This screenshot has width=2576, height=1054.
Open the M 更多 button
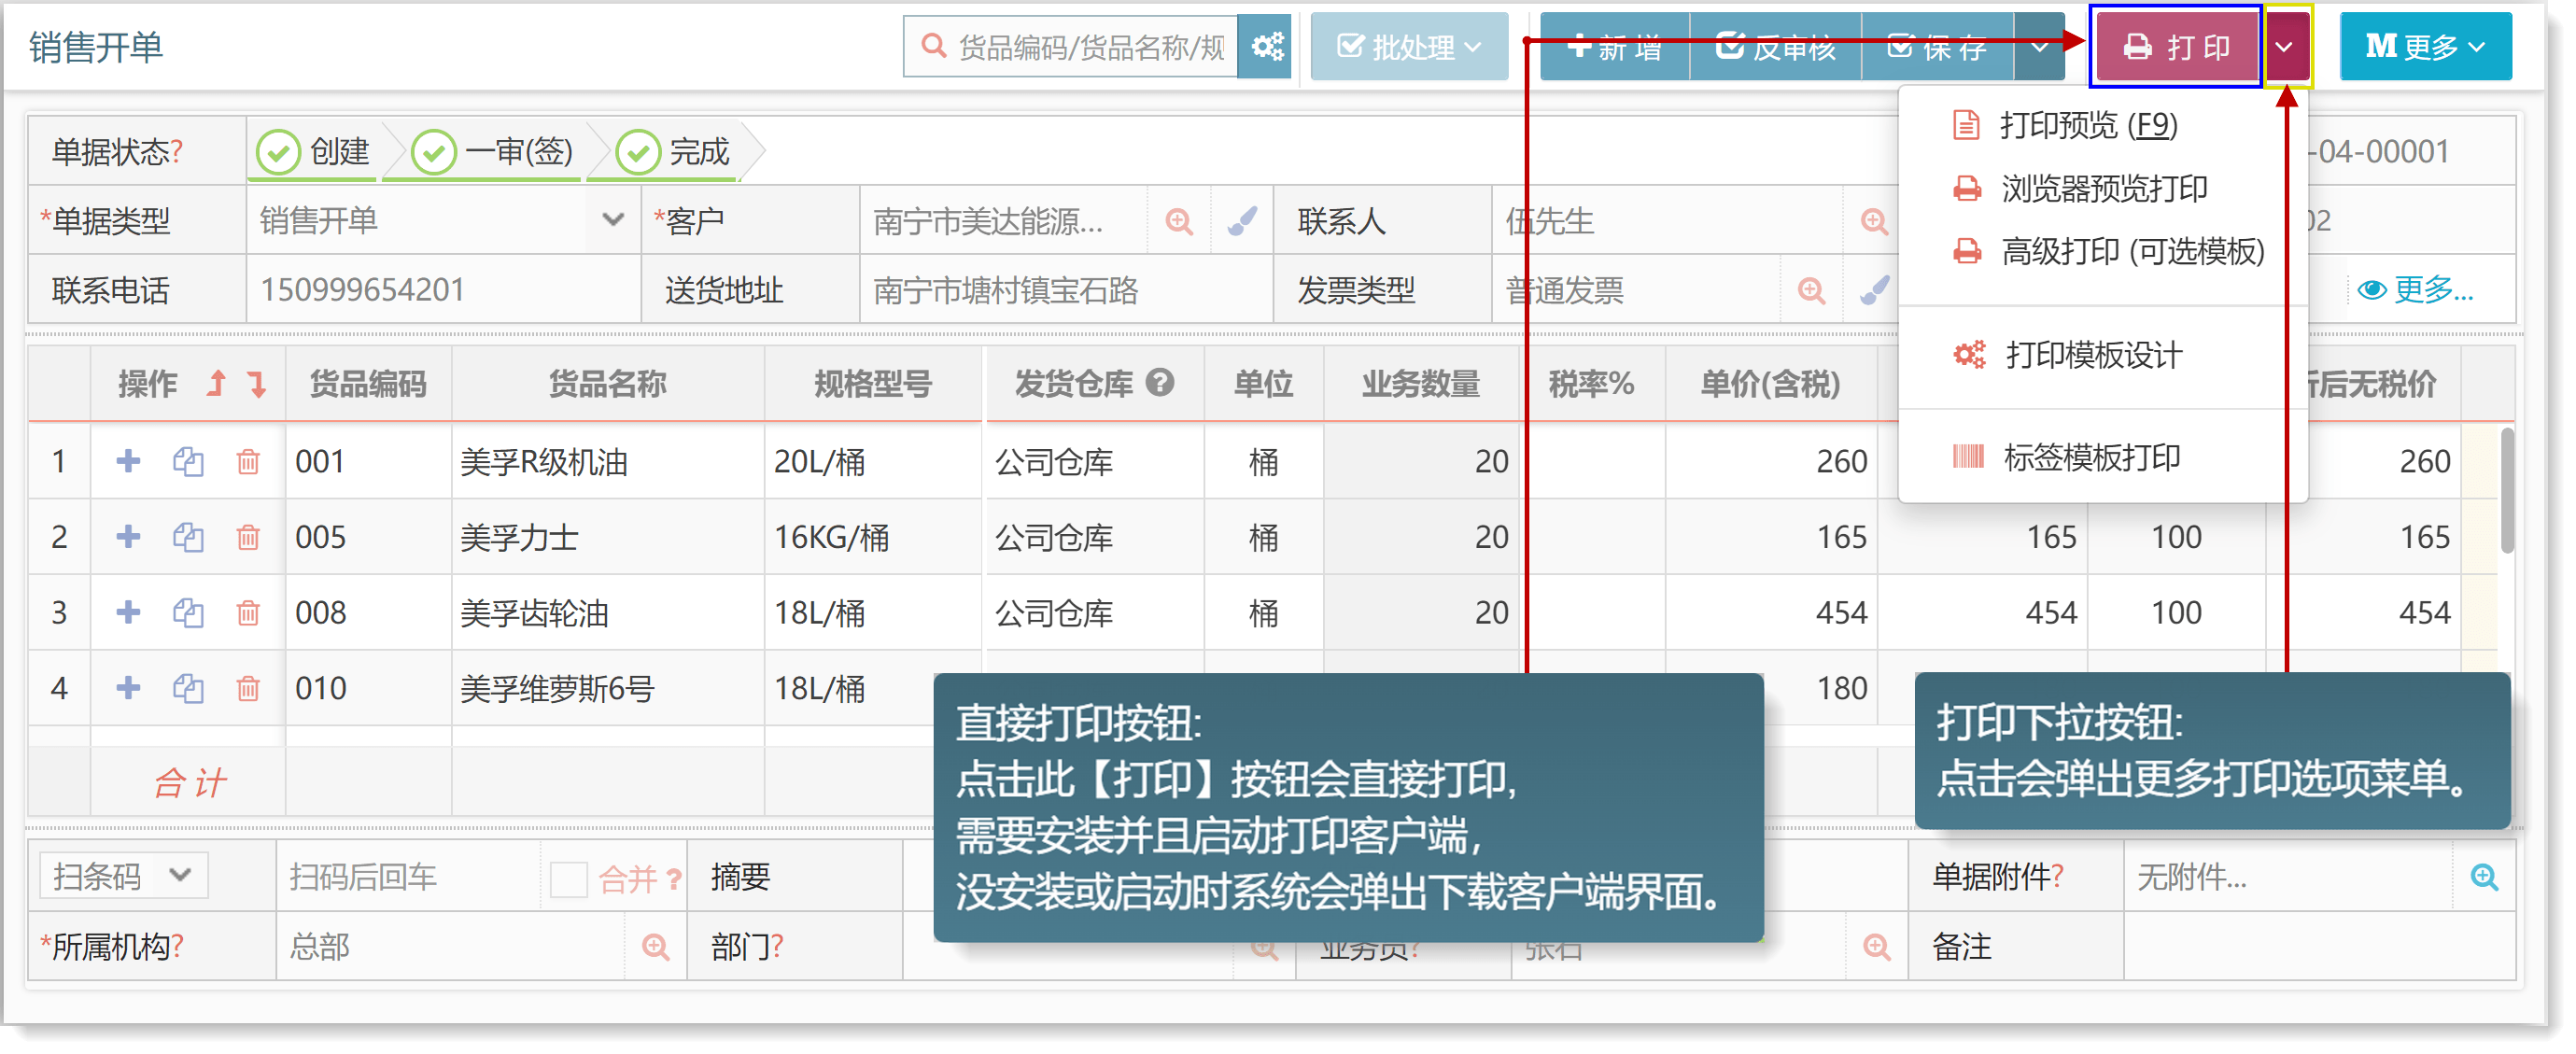(x=2424, y=47)
